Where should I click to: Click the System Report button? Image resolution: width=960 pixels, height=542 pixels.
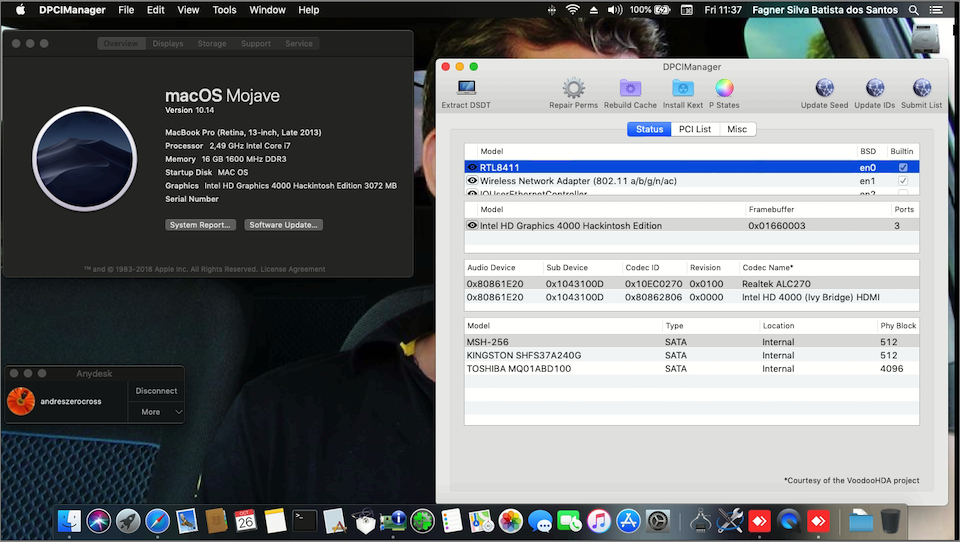click(x=200, y=225)
